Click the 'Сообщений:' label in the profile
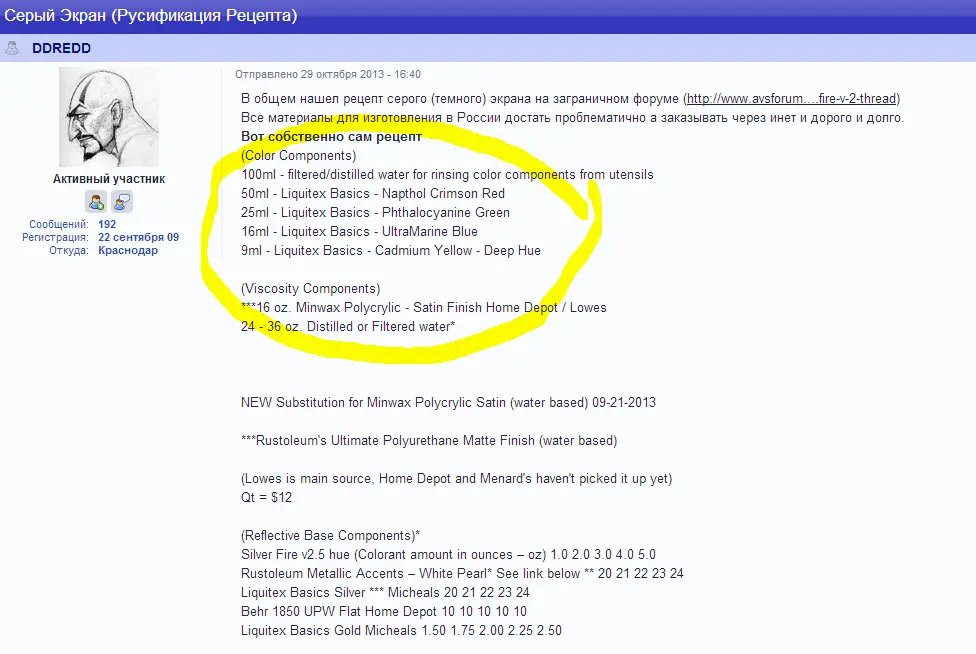This screenshot has height=654, width=976. pos(59,224)
